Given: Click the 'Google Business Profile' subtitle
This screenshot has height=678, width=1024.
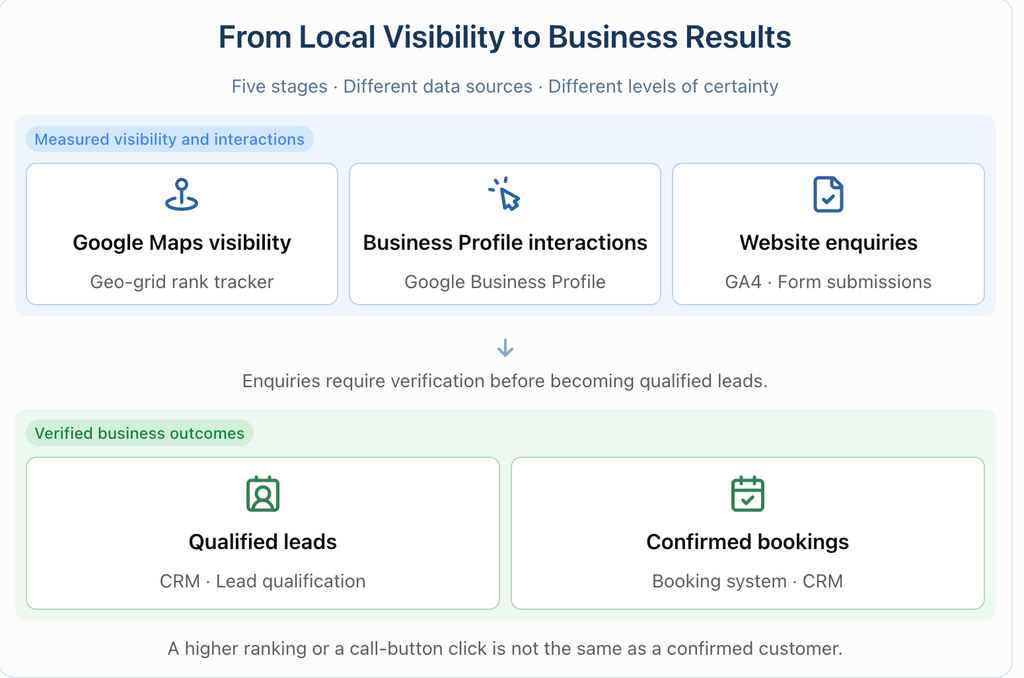Looking at the screenshot, I should [x=505, y=282].
